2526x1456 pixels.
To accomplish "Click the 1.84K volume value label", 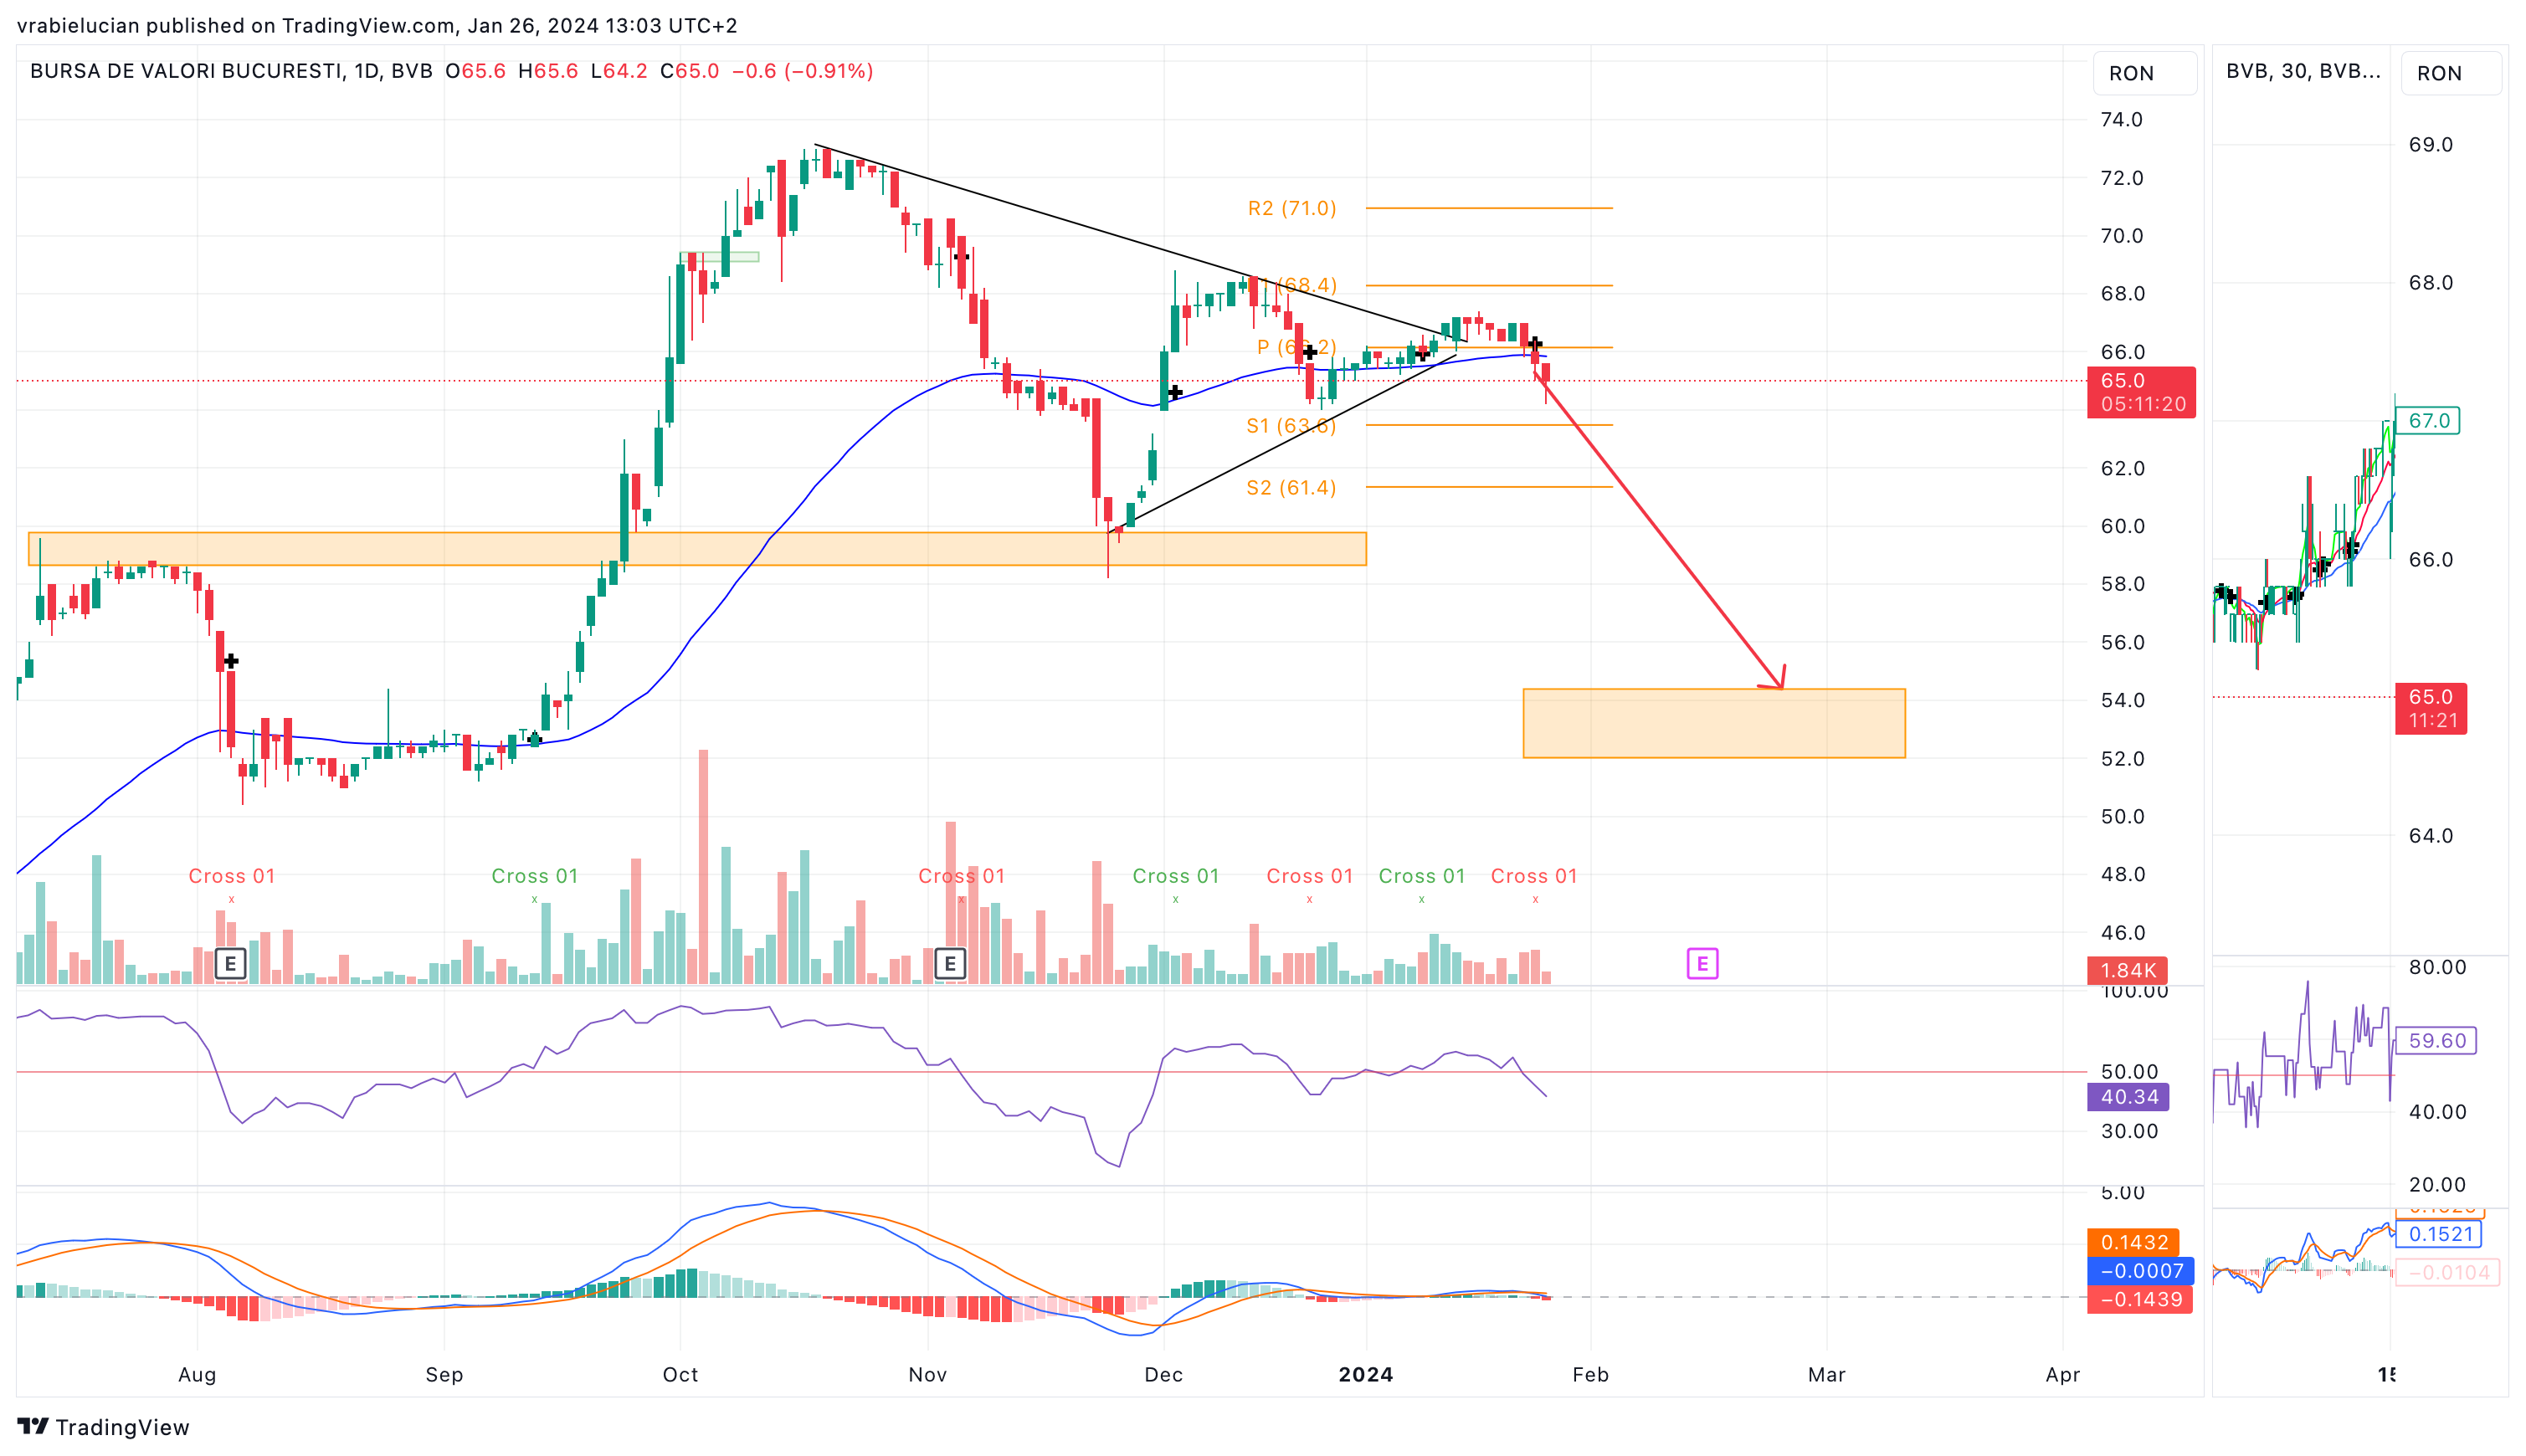I will point(2128,970).
